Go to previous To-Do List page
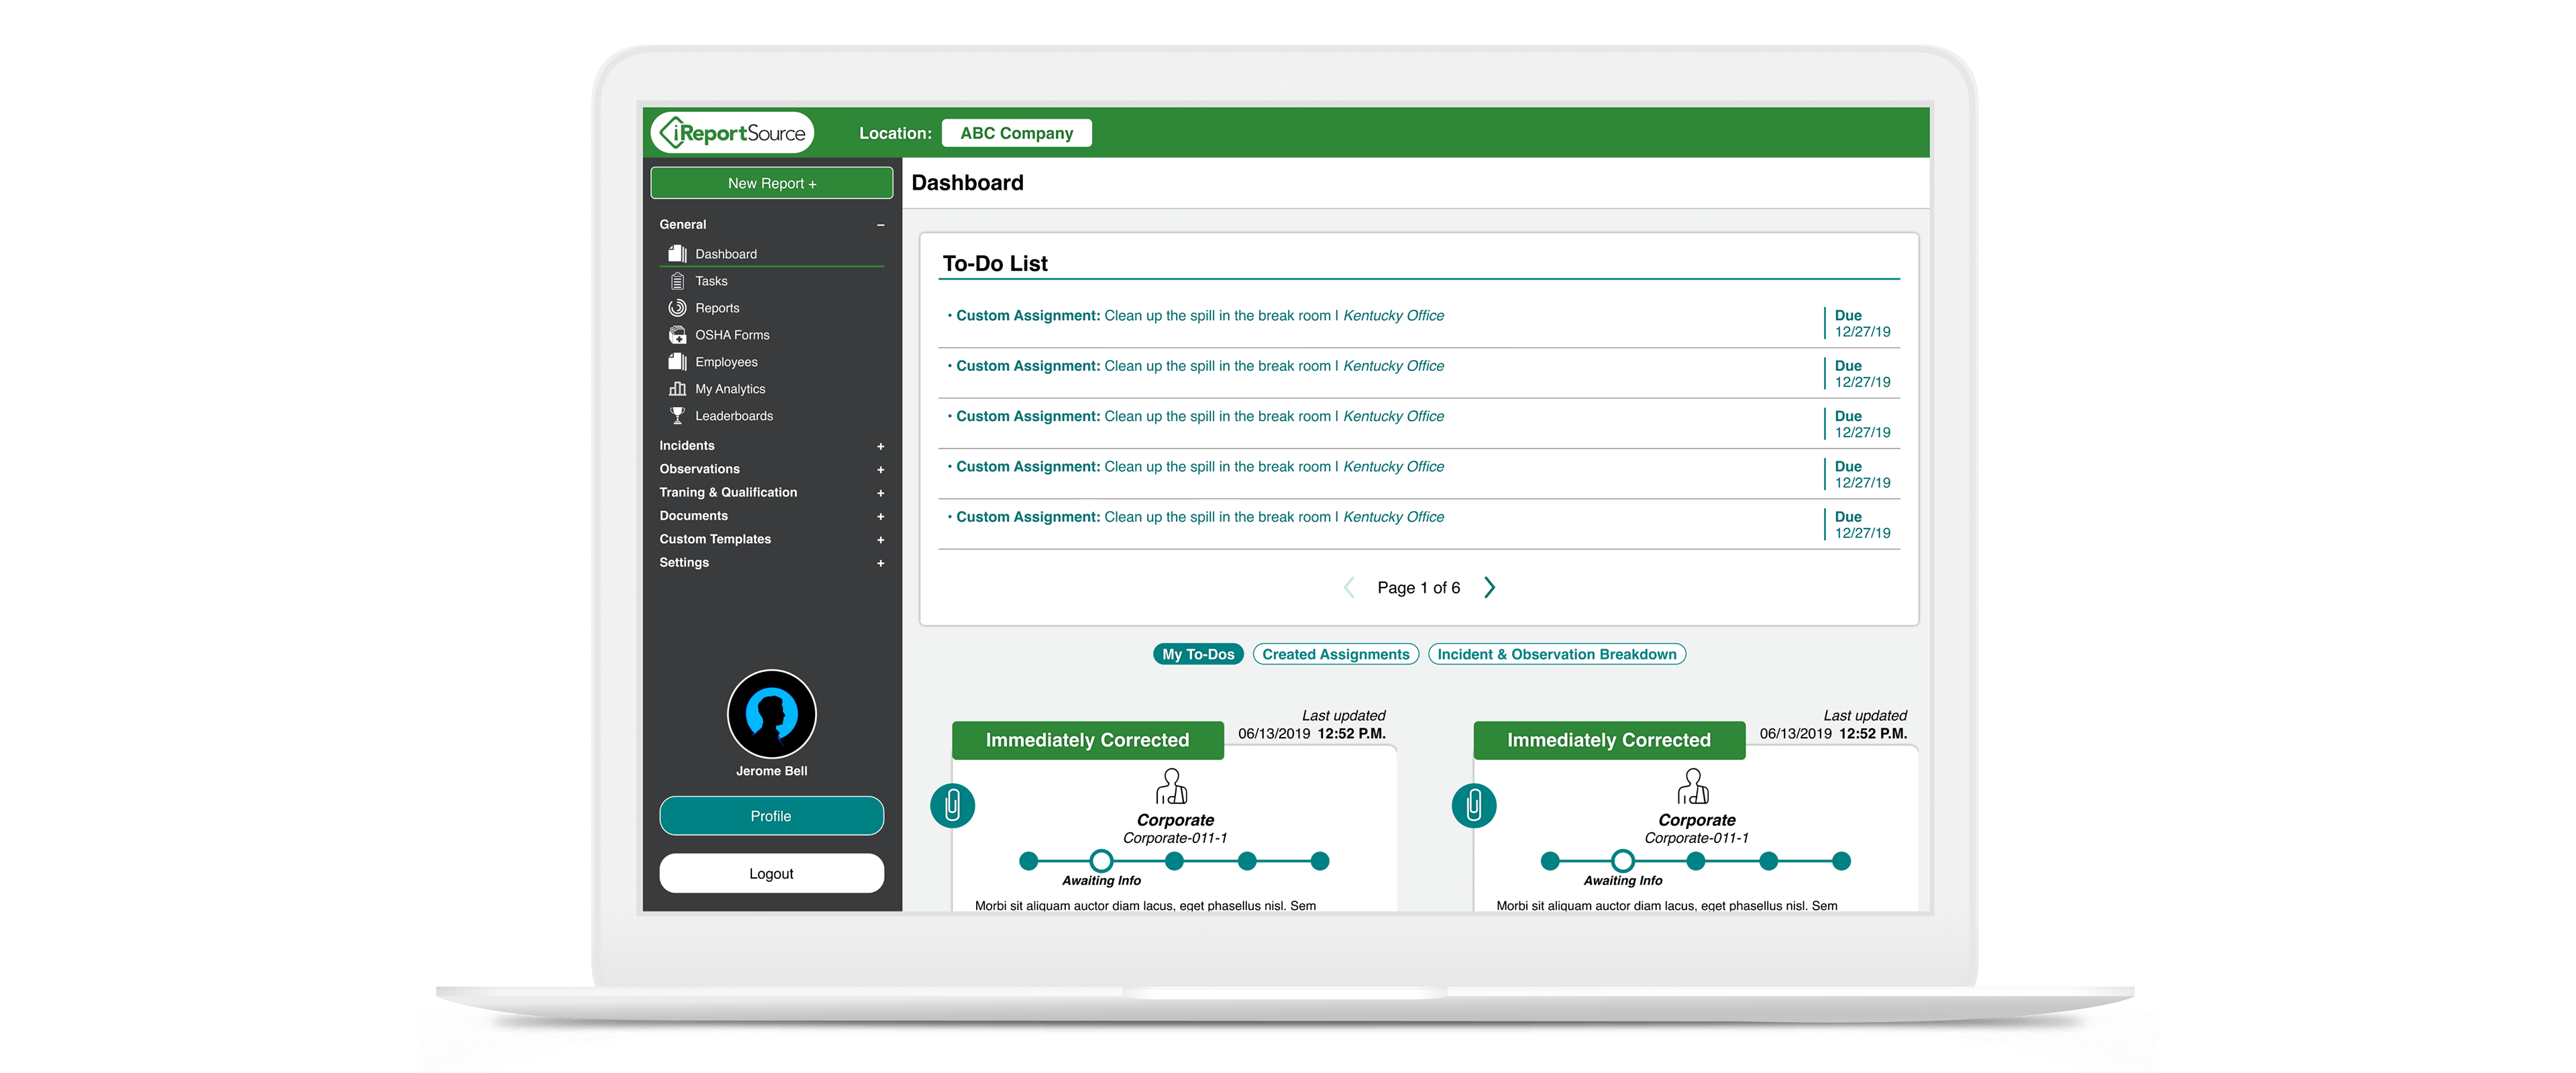 tap(1349, 588)
